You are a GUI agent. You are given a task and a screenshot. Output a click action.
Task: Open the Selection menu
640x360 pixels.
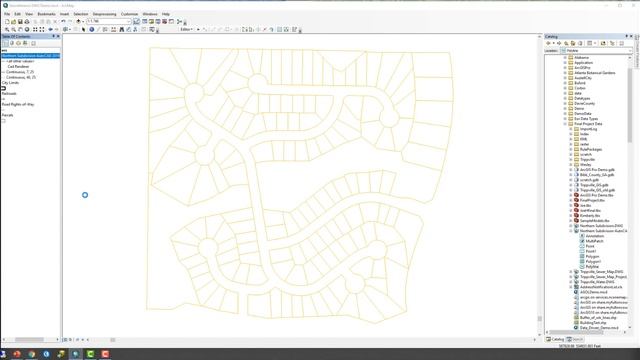80,14
